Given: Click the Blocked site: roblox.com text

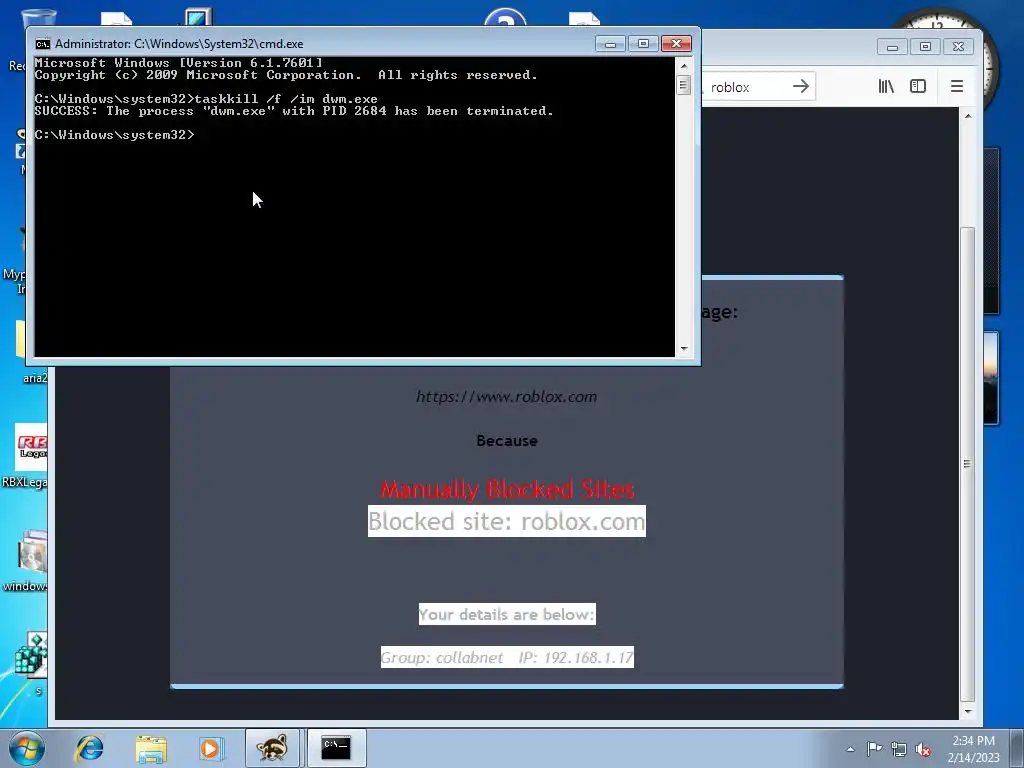Looking at the screenshot, I should (x=507, y=521).
